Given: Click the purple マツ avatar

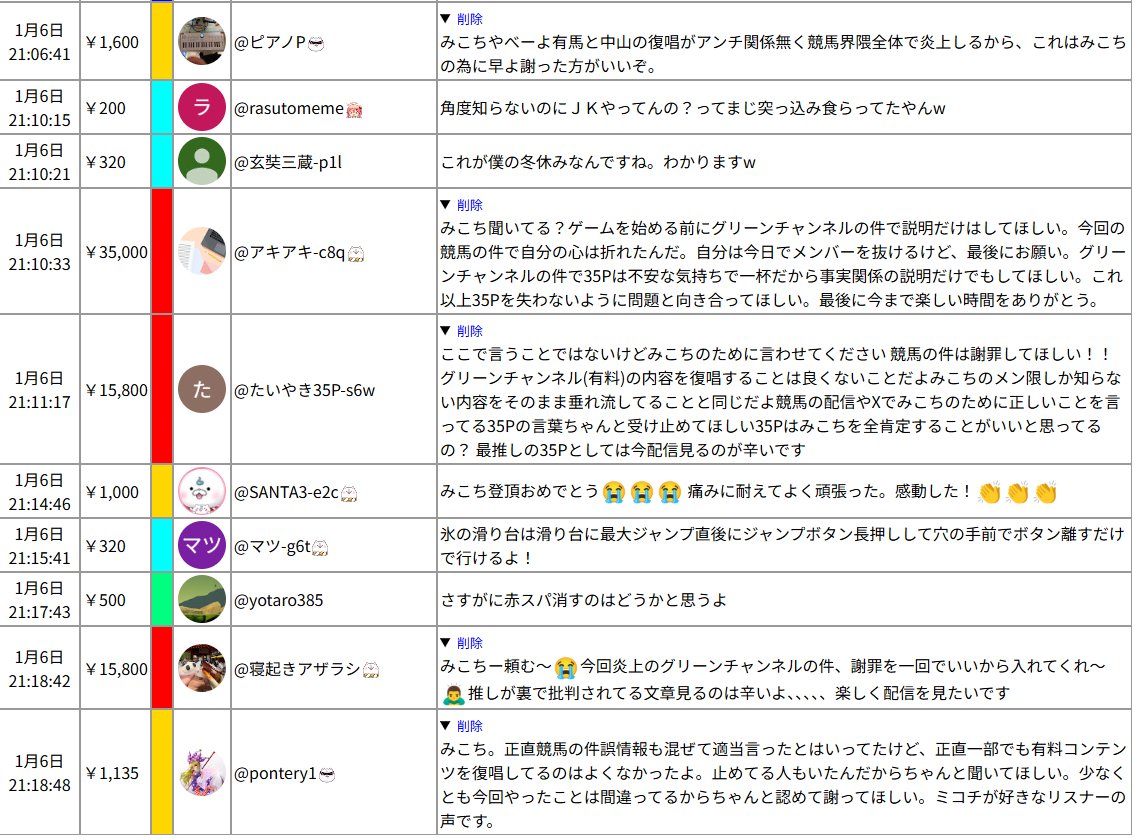Looking at the screenshot, I should pos(201,546).
